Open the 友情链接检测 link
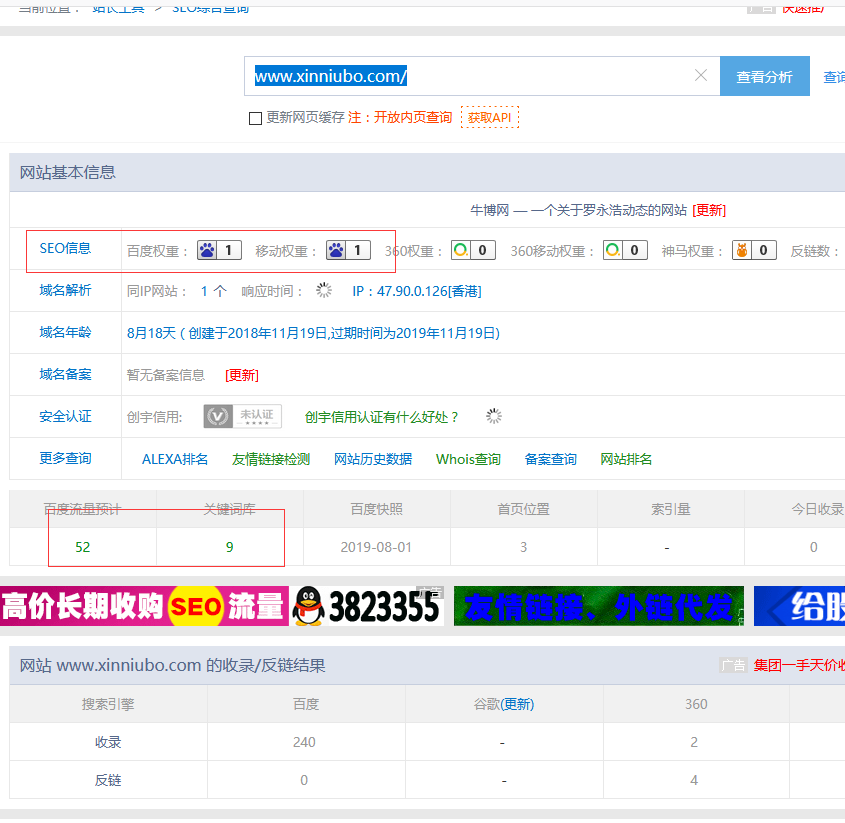Image resolution: width=845 pixels, height=823 pixels. tap(271, 459)
